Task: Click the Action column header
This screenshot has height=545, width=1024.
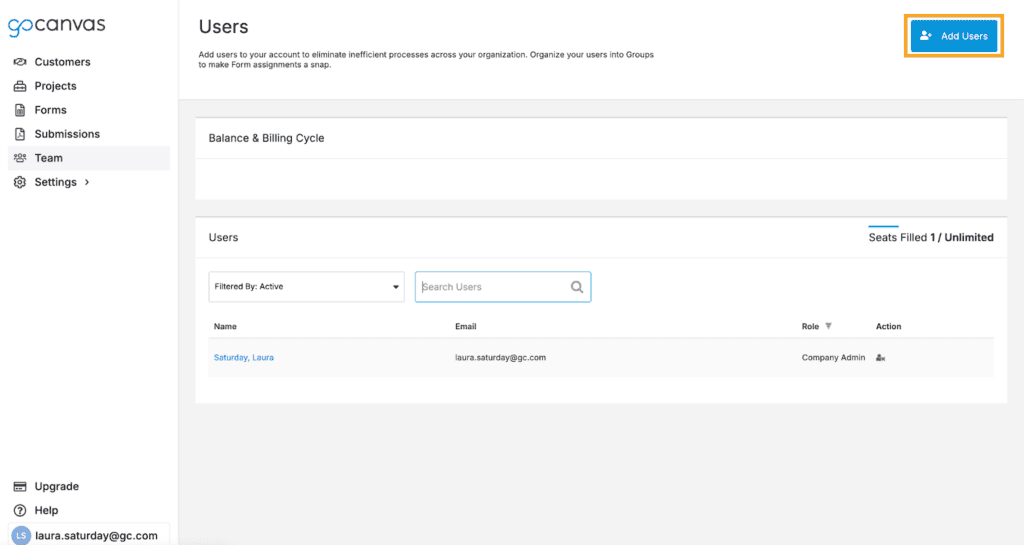Action: [888, 326]
